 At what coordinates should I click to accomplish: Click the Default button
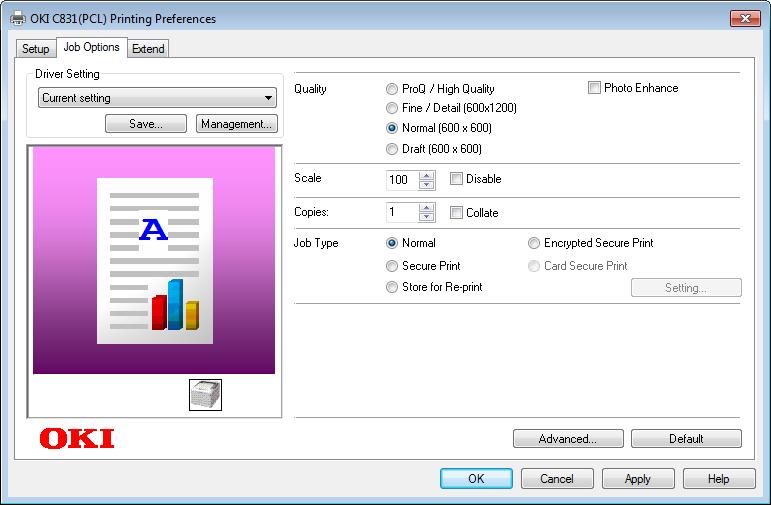(686, 439)
